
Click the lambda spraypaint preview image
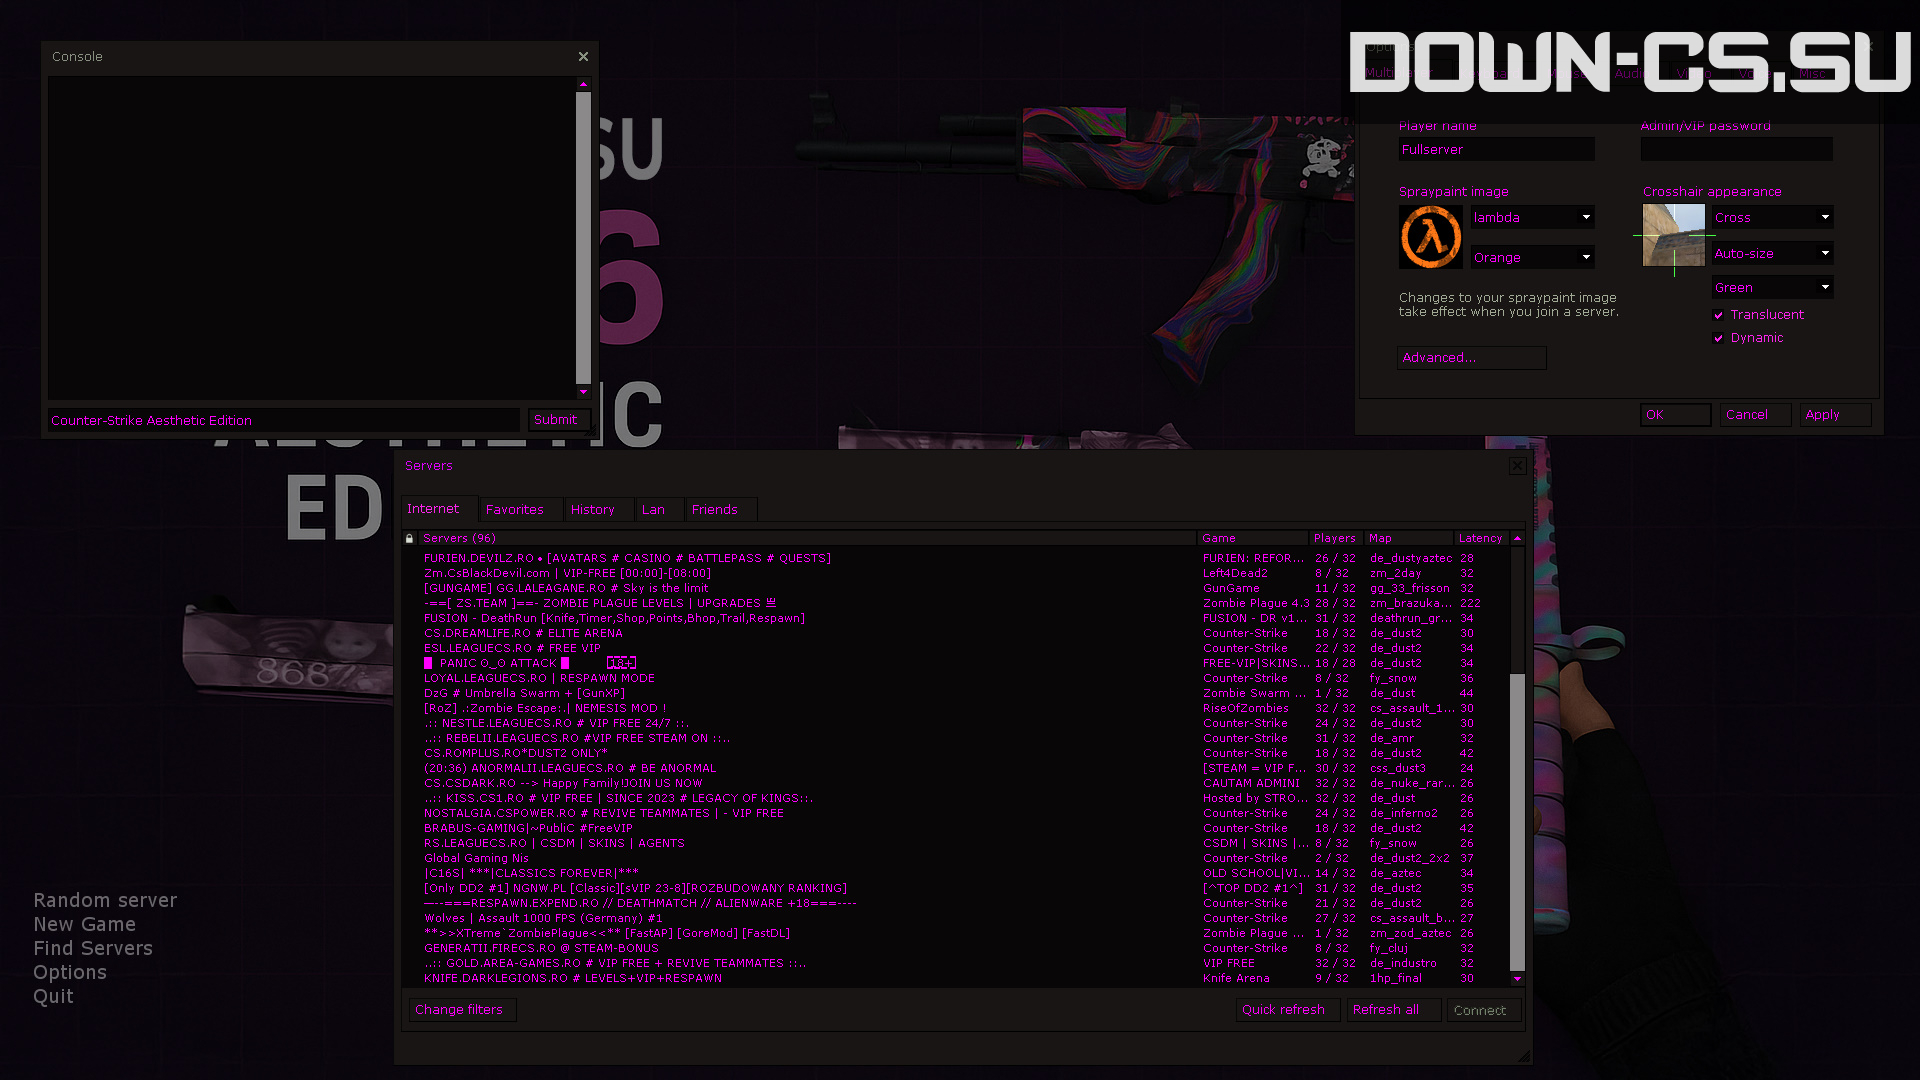click(x=1430, y=237)
